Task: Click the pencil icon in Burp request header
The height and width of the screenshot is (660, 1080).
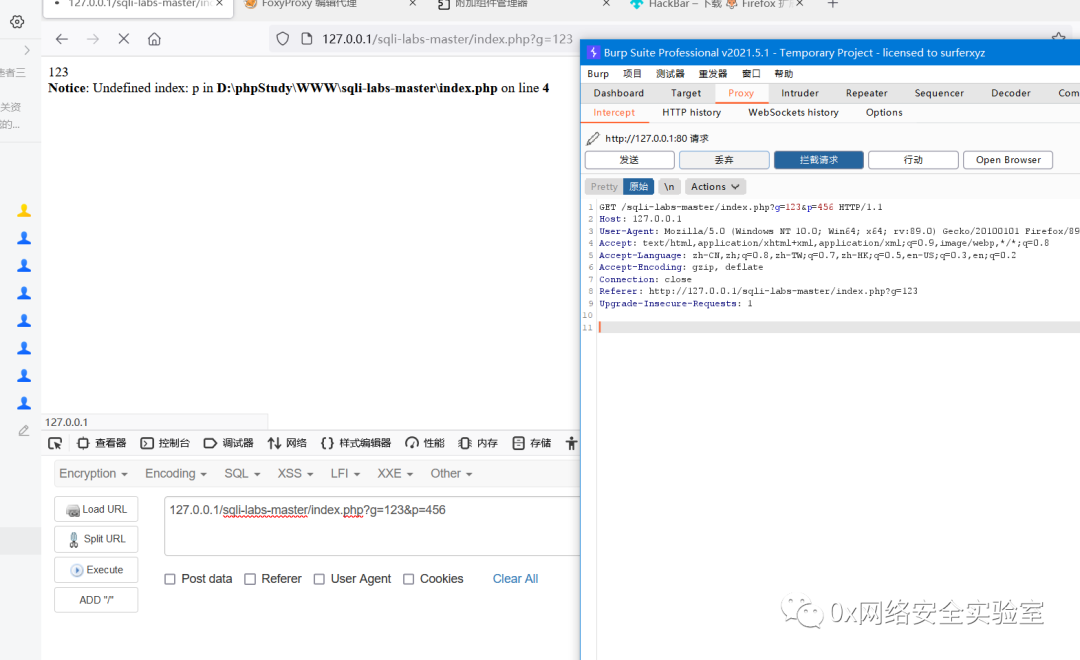Action: (592, 138)
